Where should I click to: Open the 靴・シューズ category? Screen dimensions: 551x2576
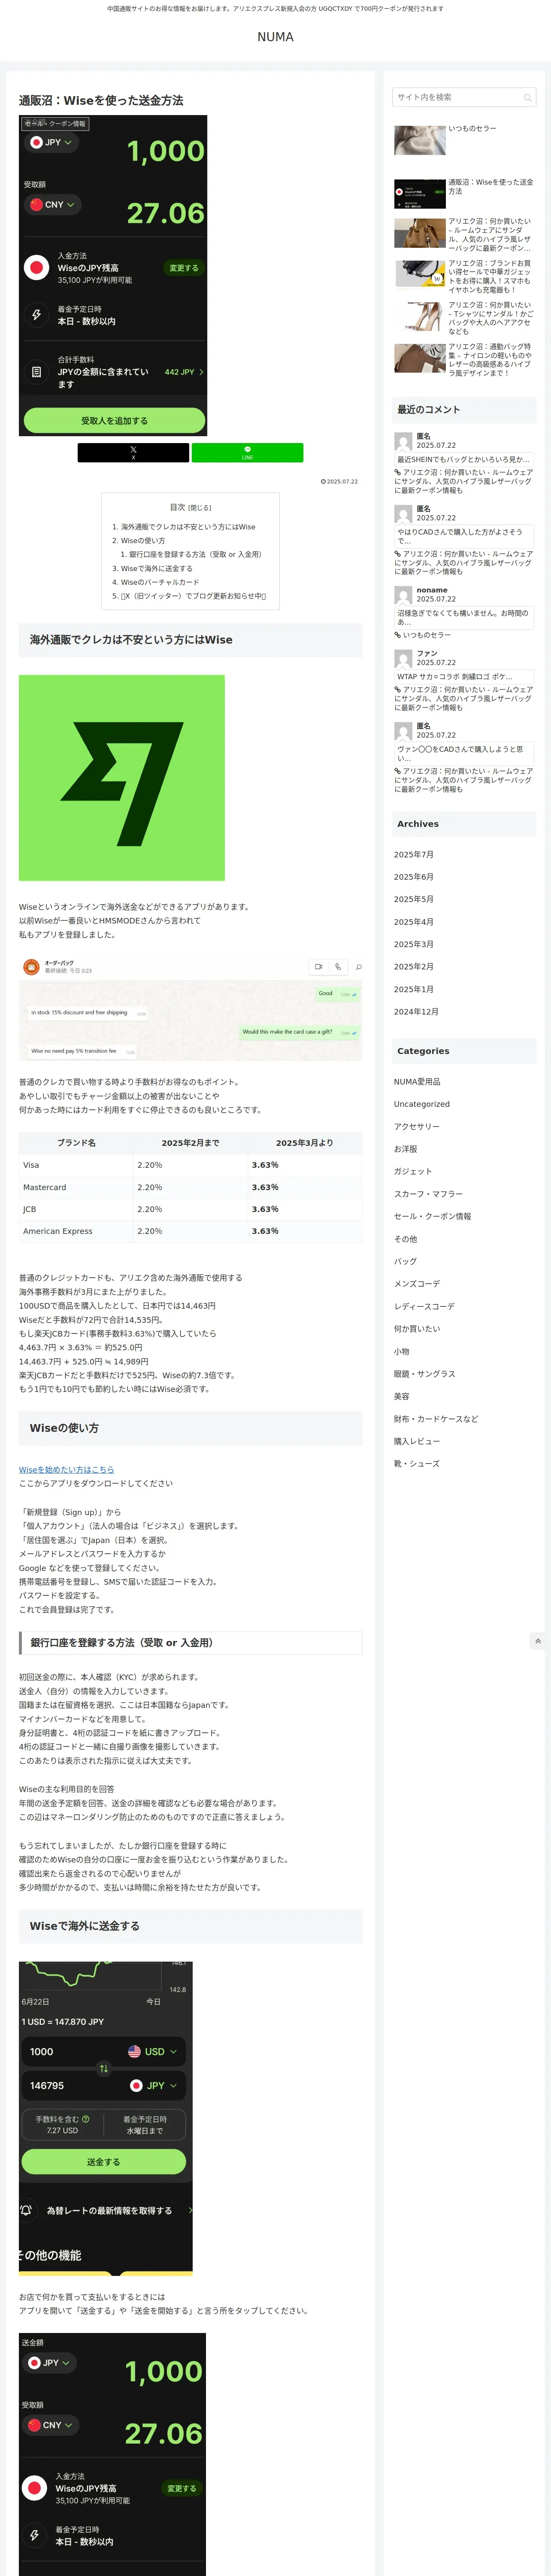[x=417, y=1464]
